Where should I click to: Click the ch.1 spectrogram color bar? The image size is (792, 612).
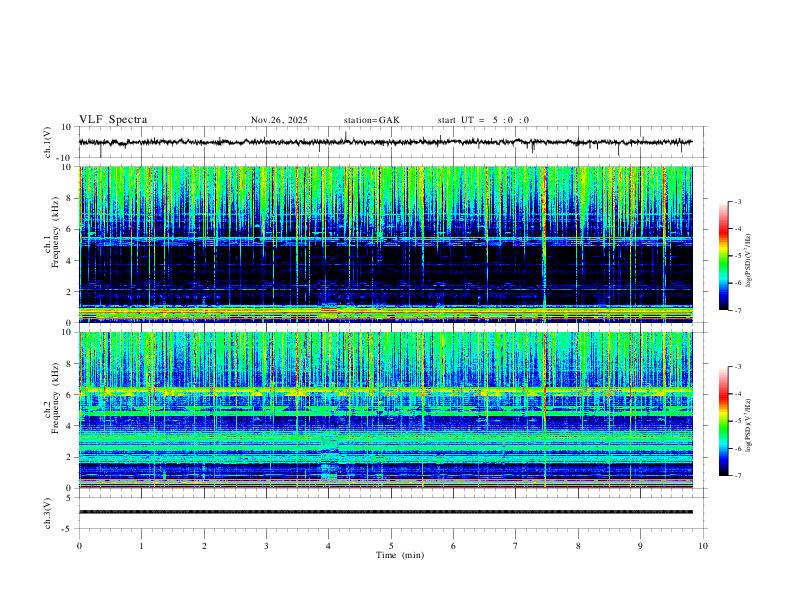click(x=723, y=256)
